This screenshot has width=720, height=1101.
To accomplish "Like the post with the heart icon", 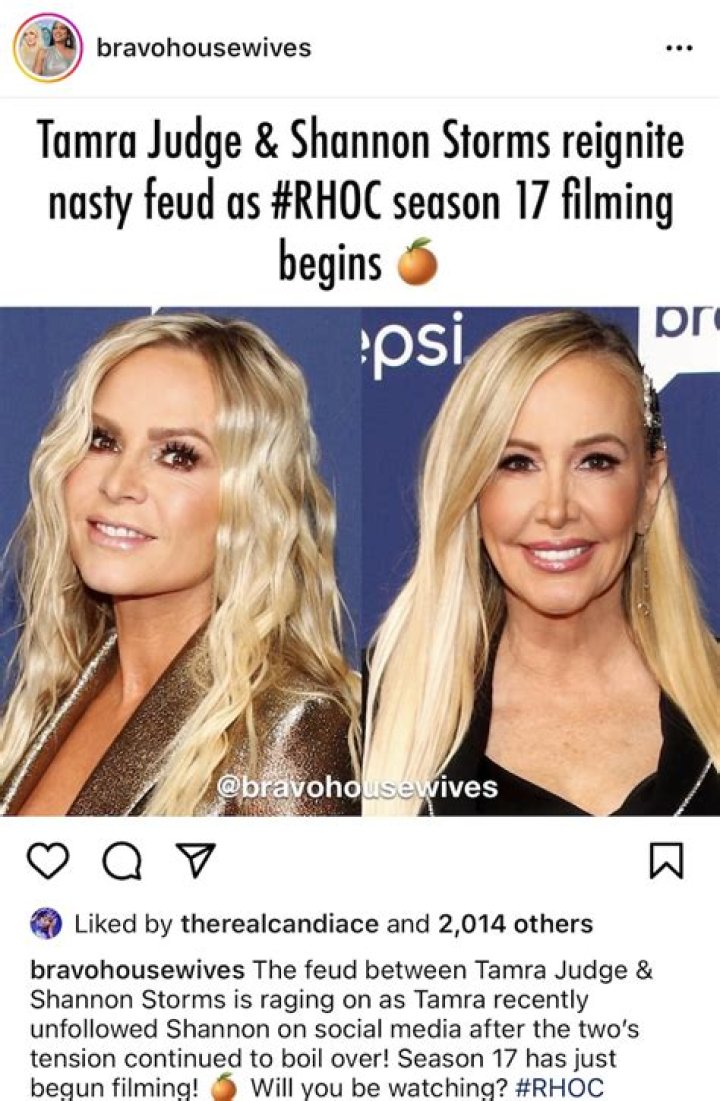I will [48, 861].
